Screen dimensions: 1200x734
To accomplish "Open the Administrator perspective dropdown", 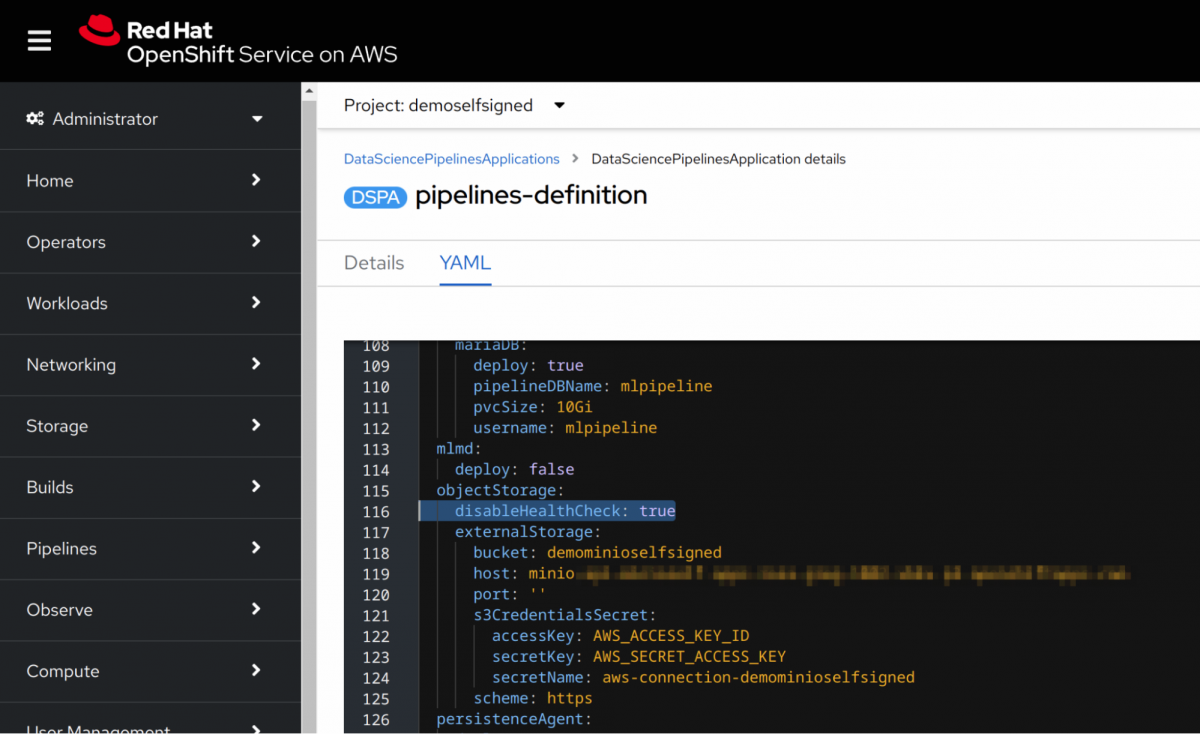I will (150, 119).
